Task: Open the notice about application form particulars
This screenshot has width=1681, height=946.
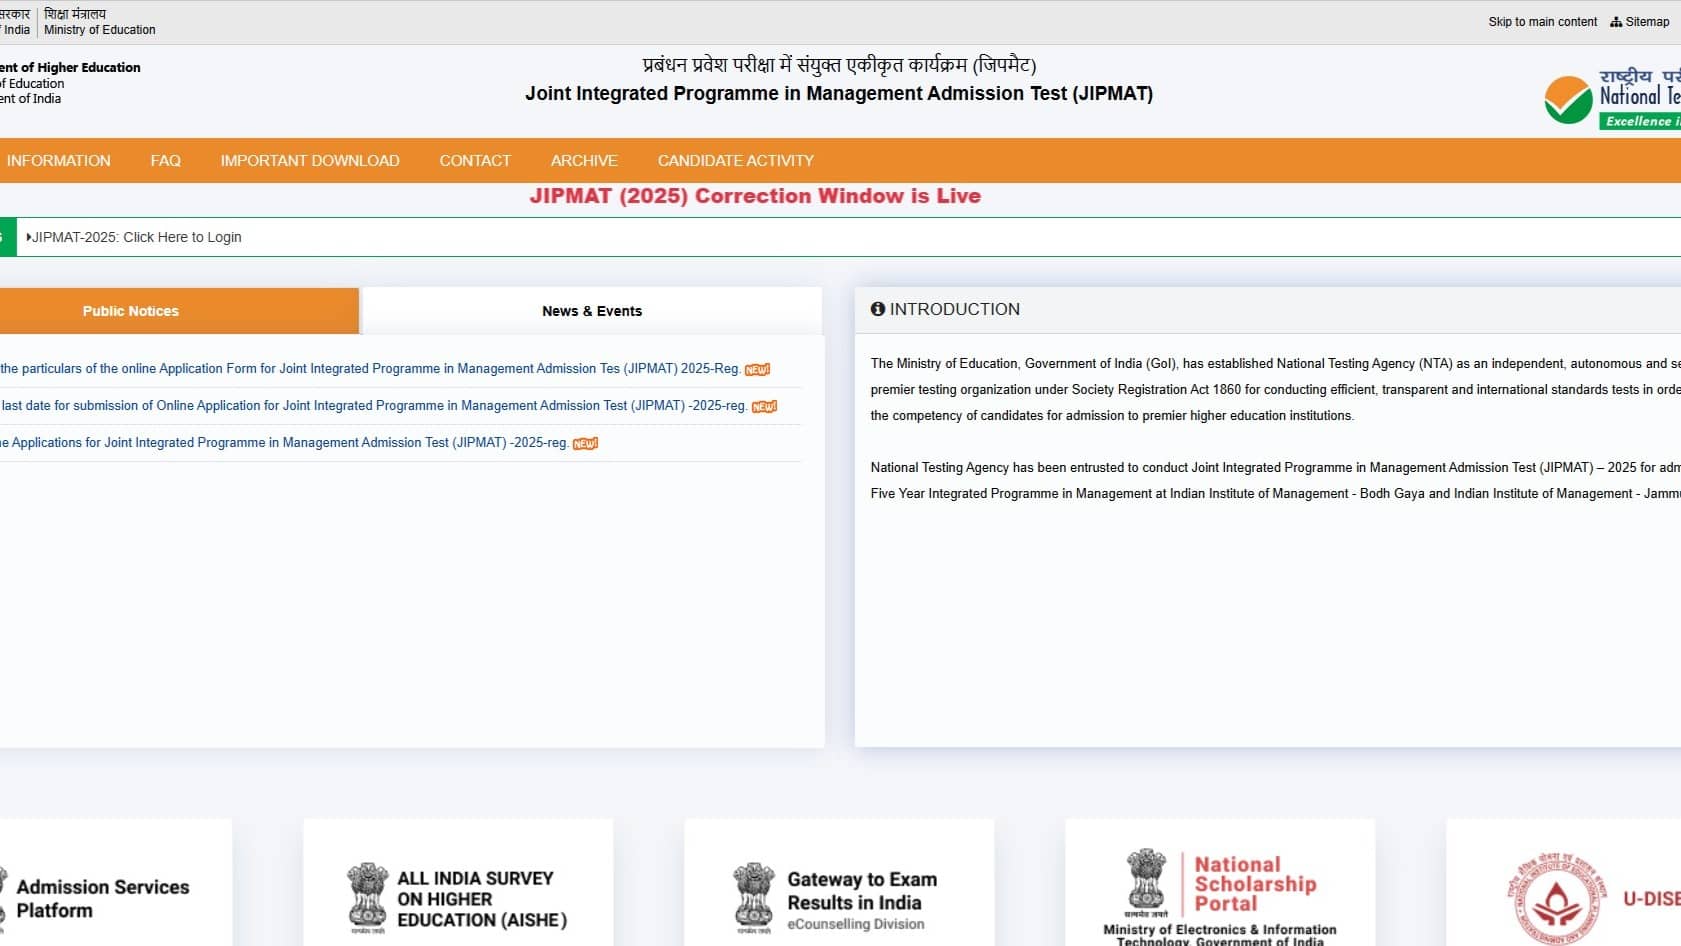Action: (x=370, y=369)
